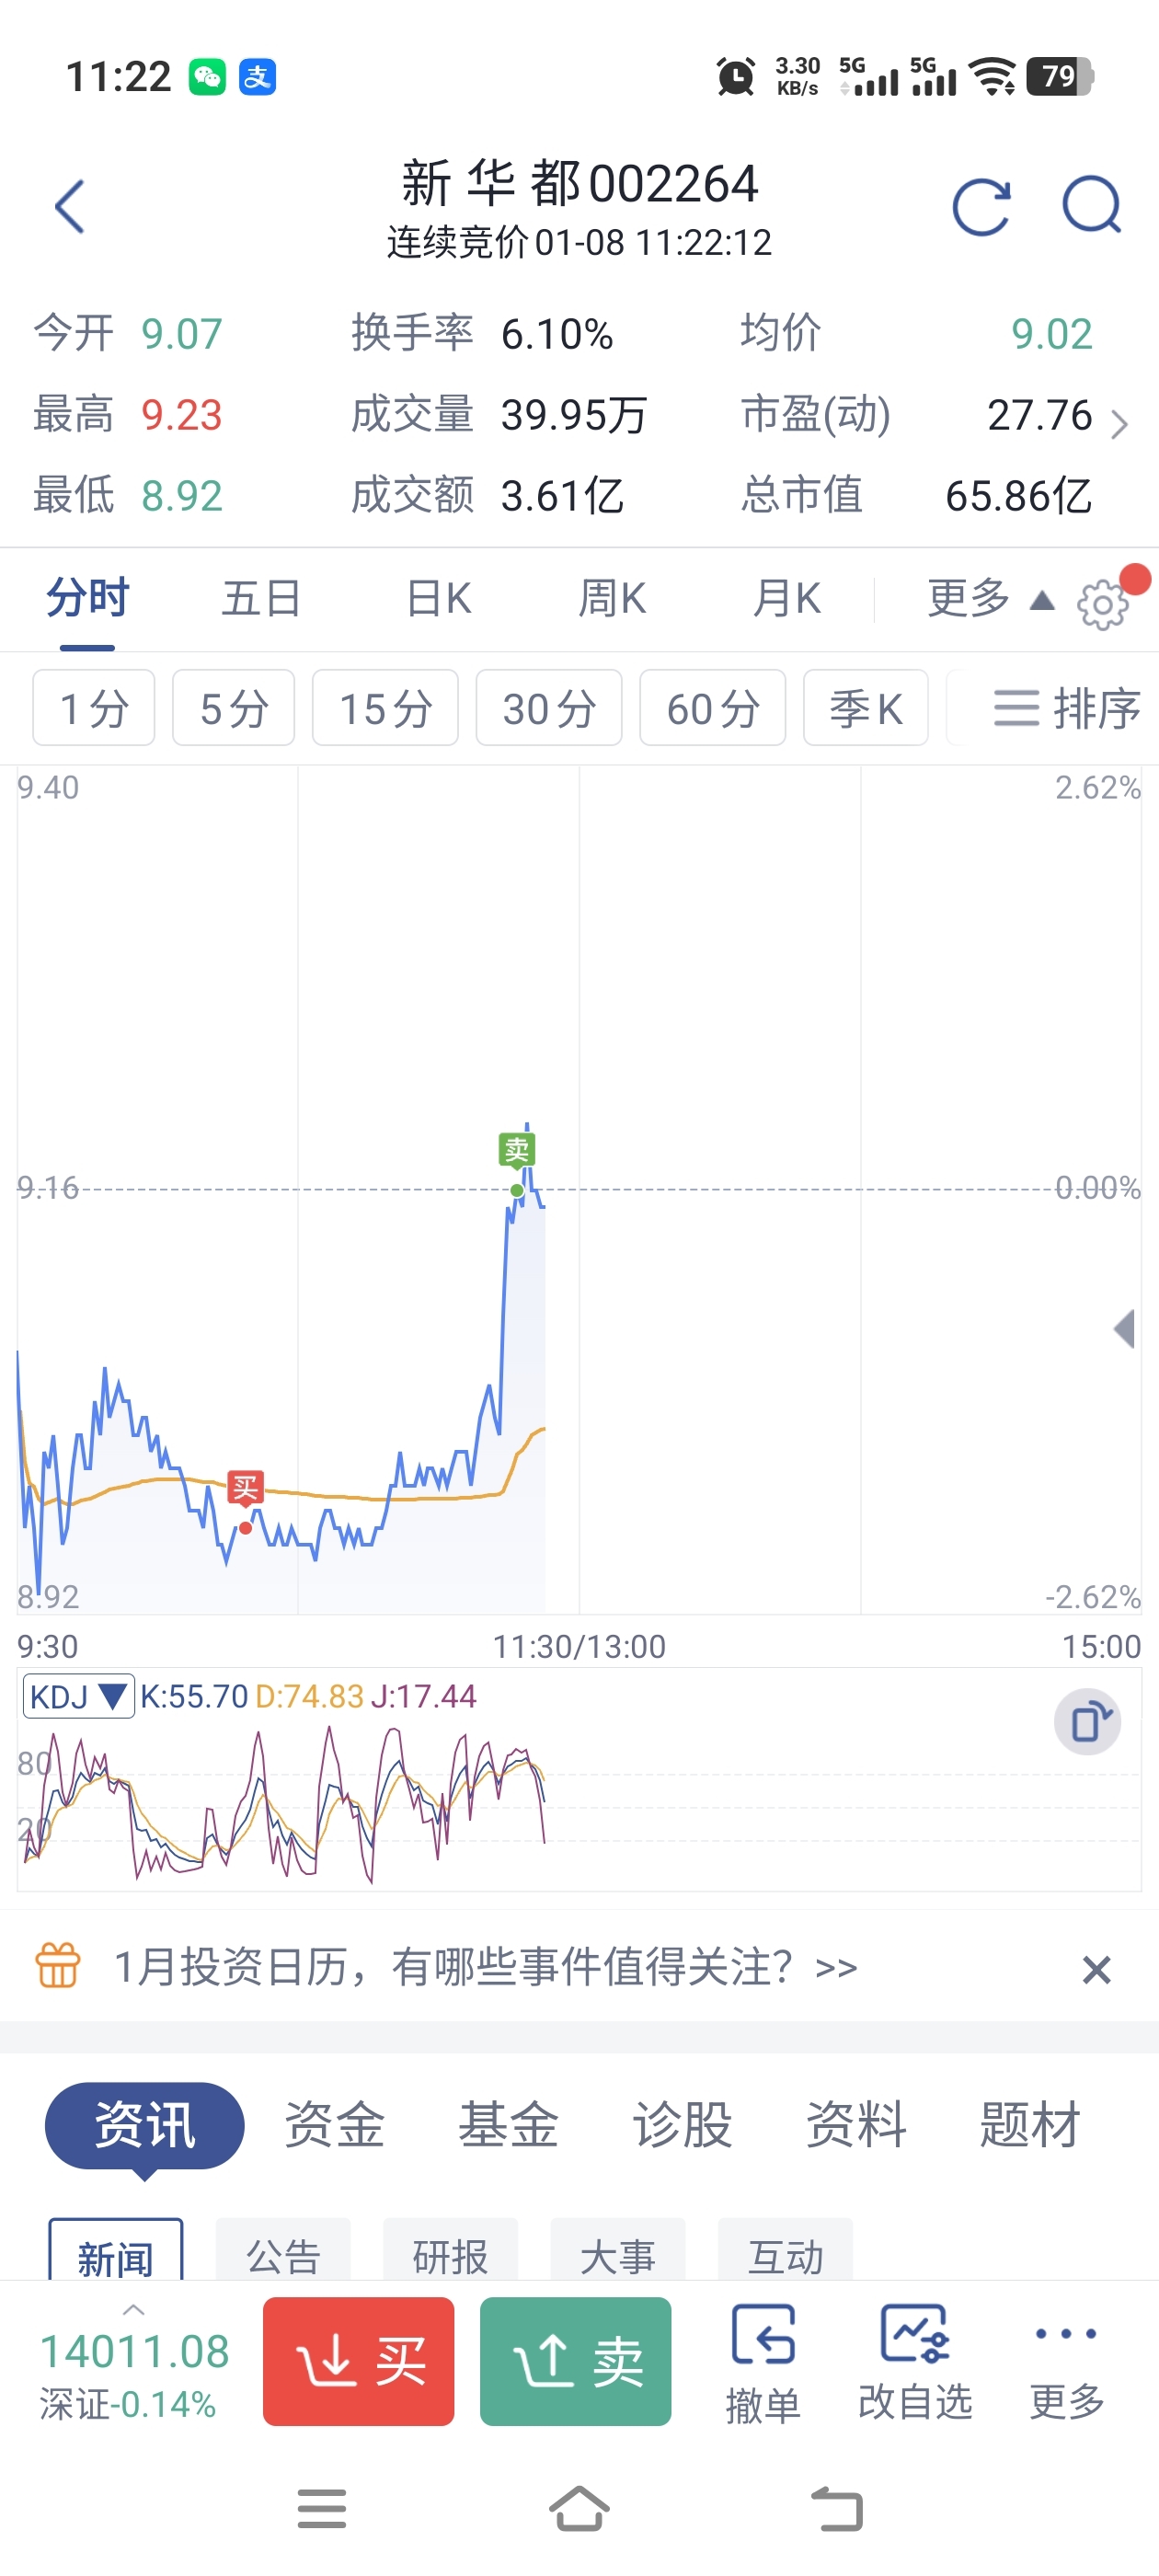This screenshot has height=2576, width=1159.
Task: Refresh the stock quote data
Action: (x=981, y=207)
